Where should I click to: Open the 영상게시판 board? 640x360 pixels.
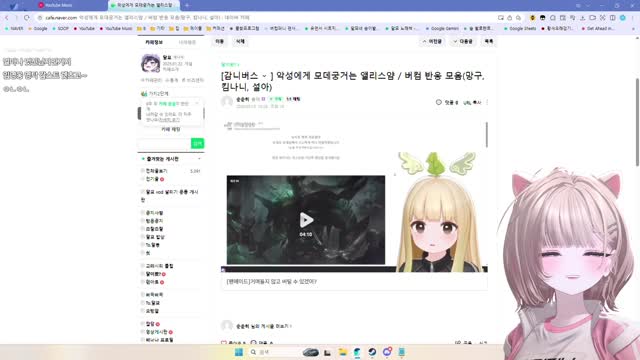pos(157,332)
